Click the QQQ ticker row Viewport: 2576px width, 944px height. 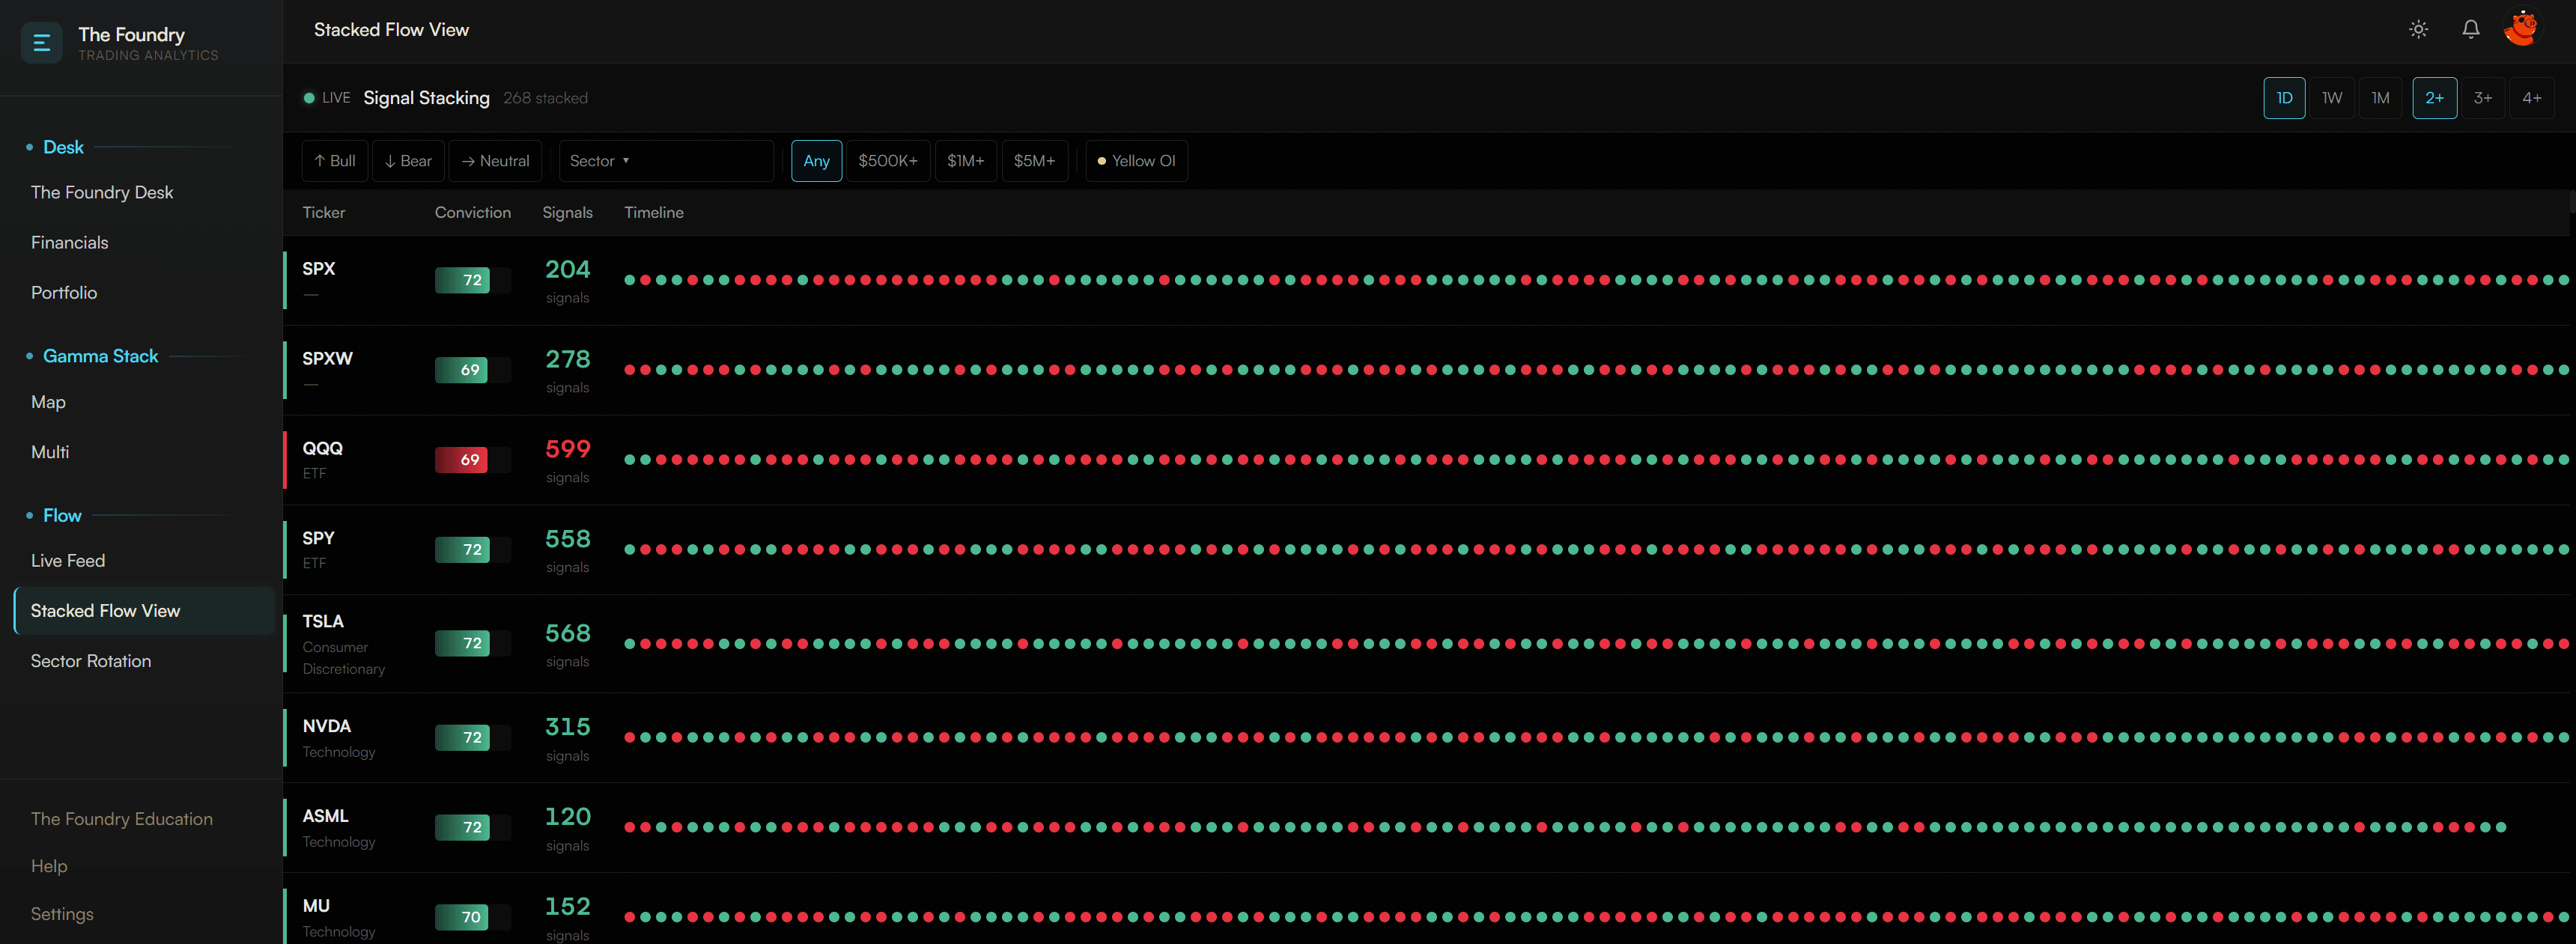tap(323, 449)
